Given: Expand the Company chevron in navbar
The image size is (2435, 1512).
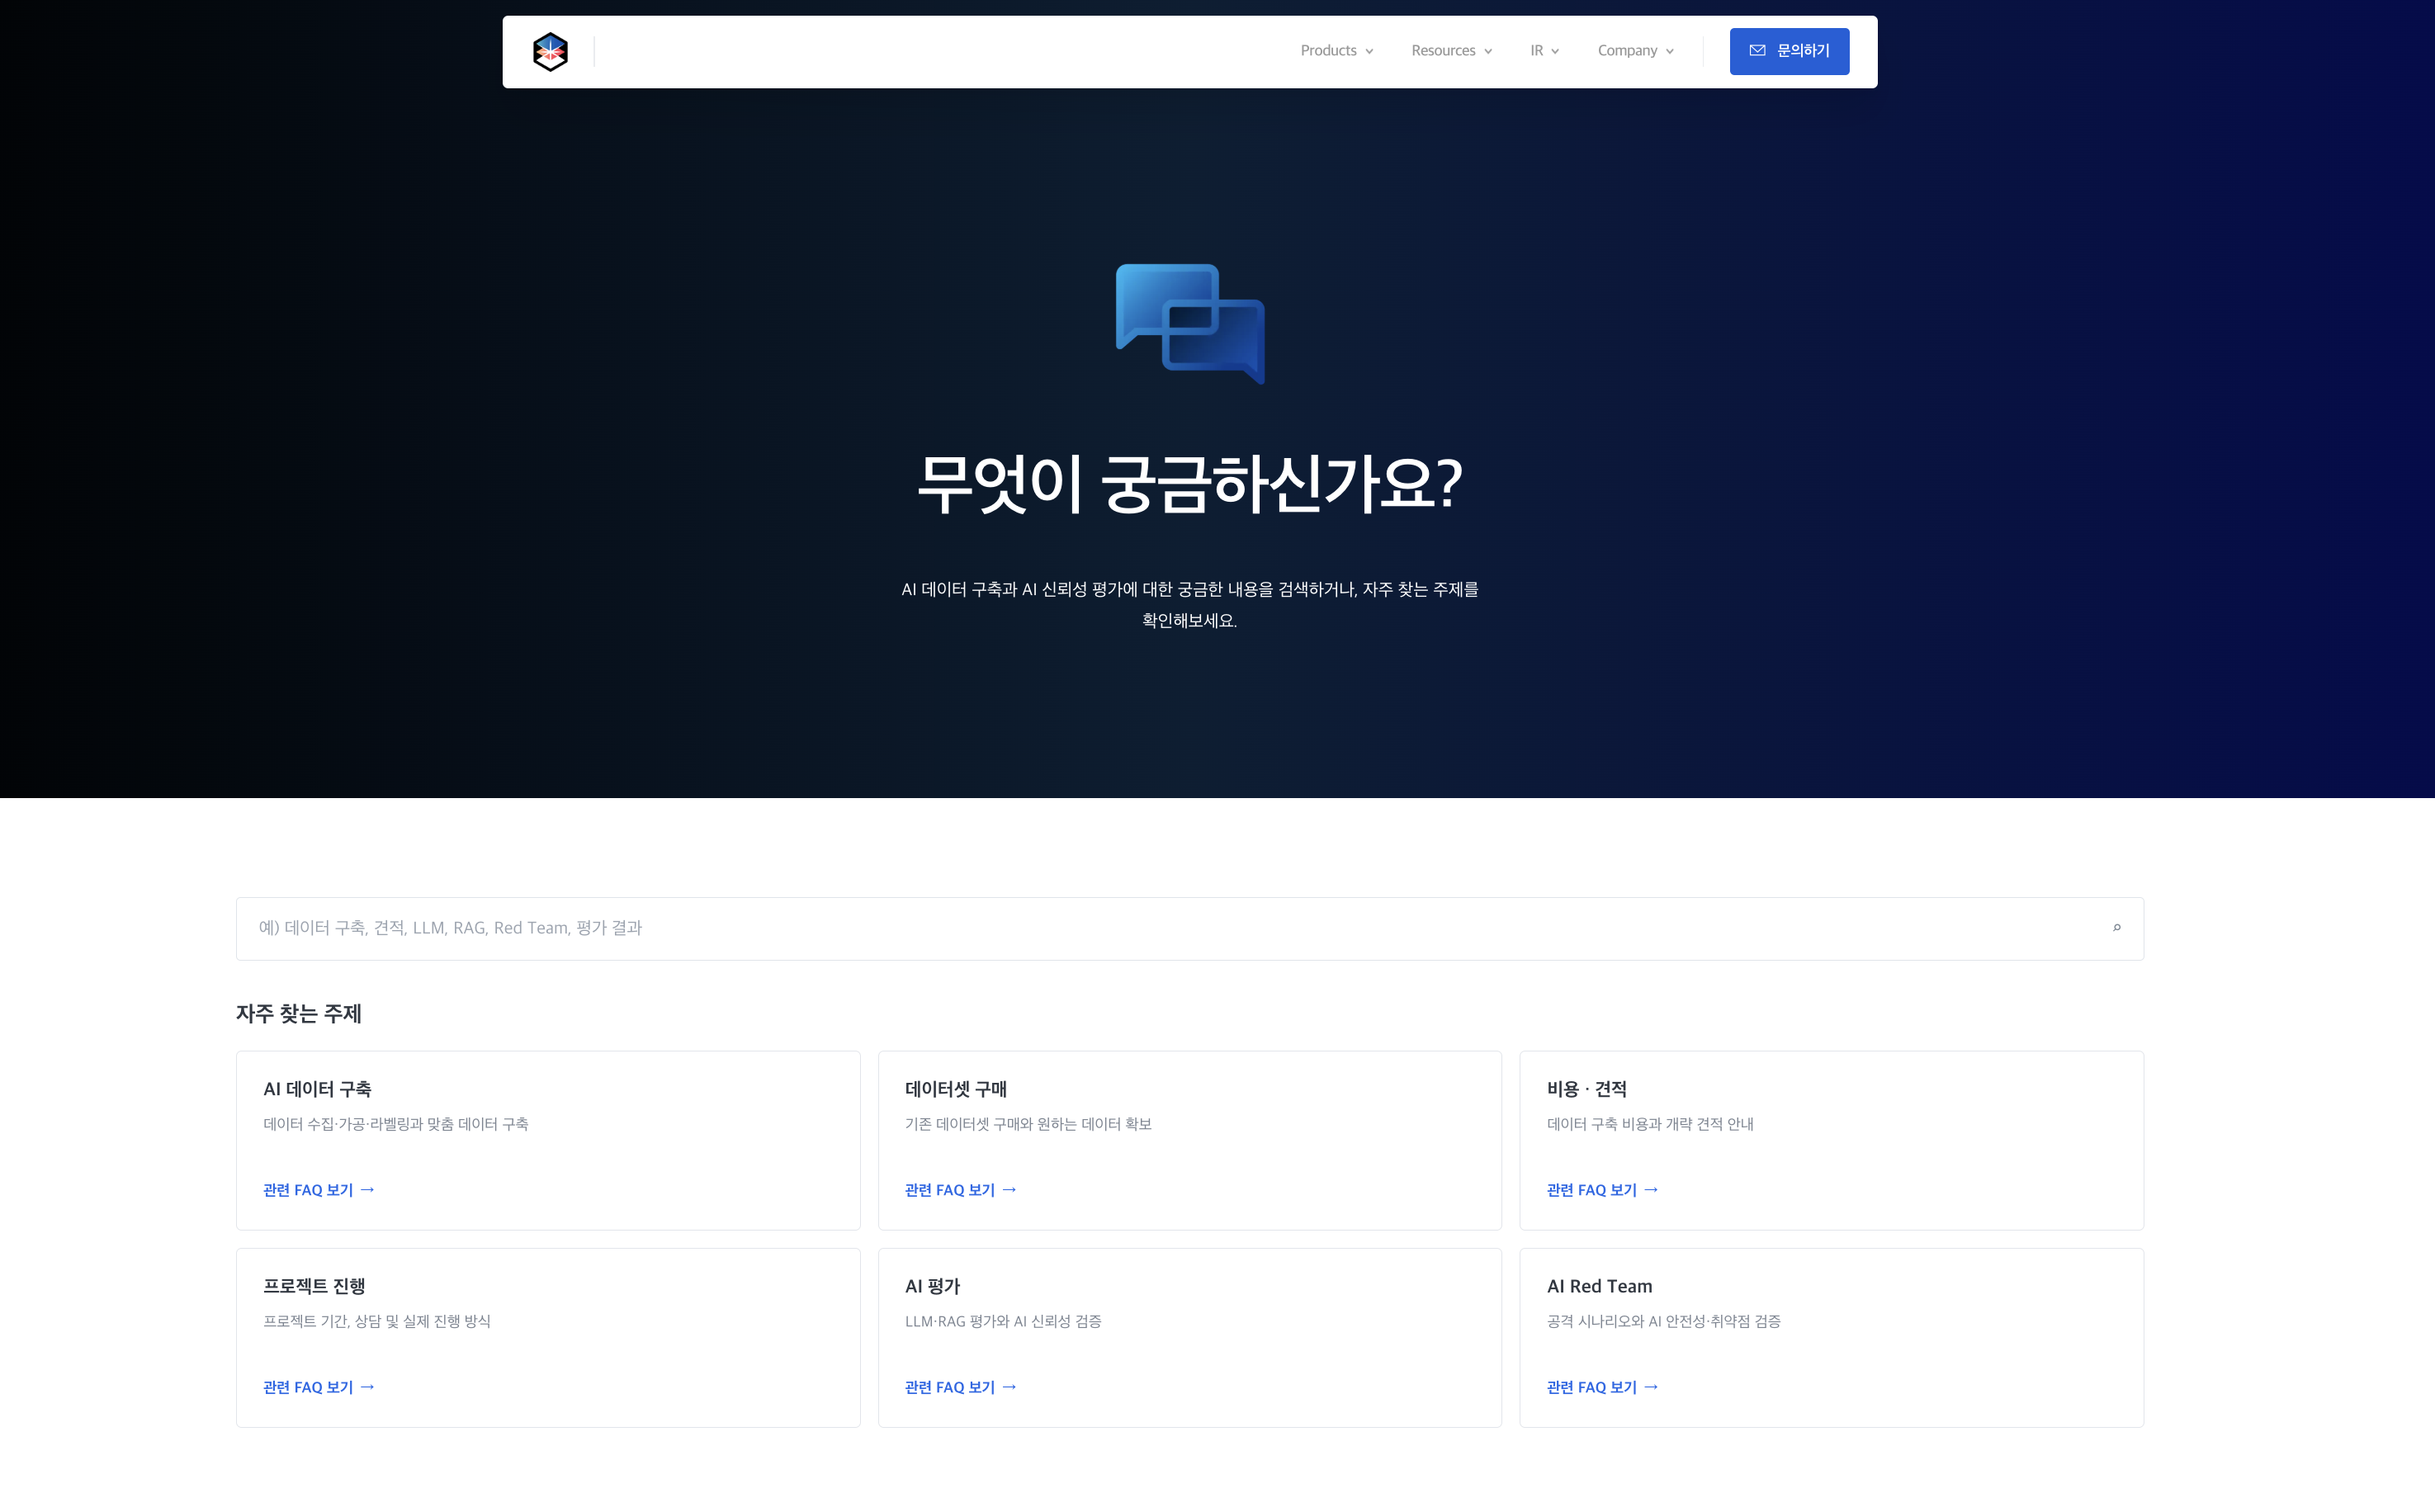Looking at the screenshot, I should [x=1670, y=52].
